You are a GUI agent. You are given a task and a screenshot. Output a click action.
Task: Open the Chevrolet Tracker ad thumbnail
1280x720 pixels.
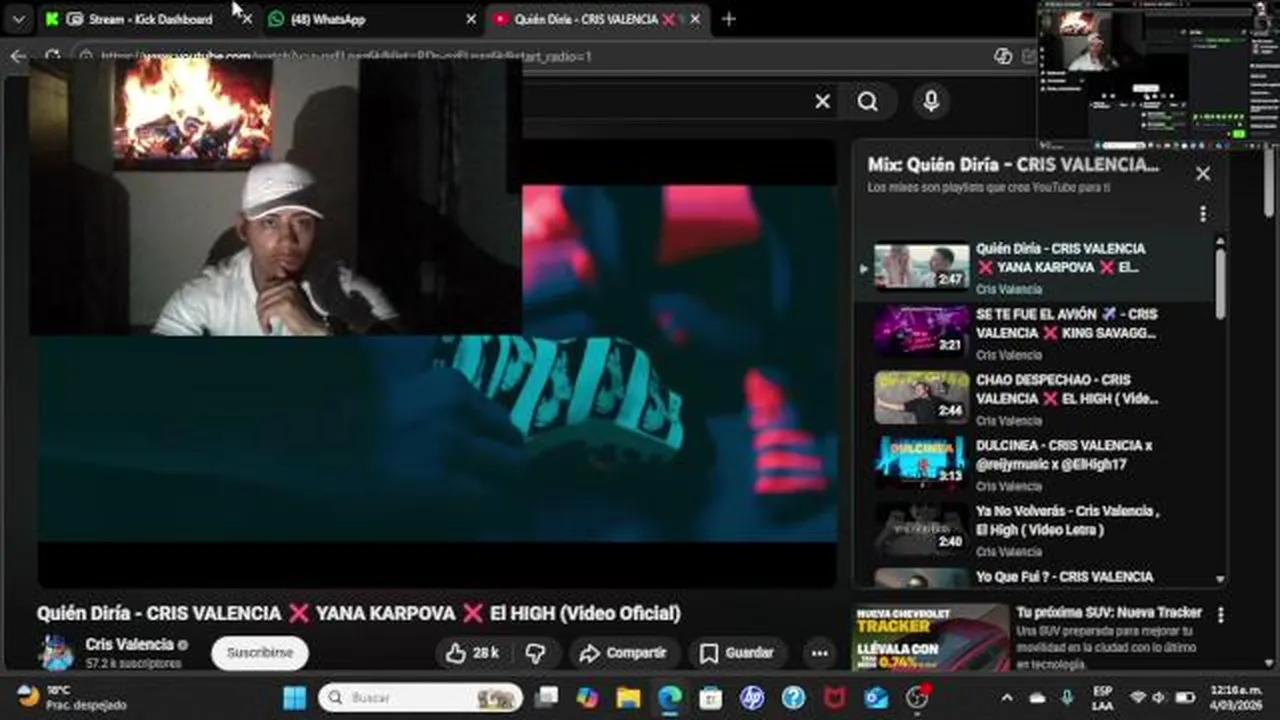point(931,637)
